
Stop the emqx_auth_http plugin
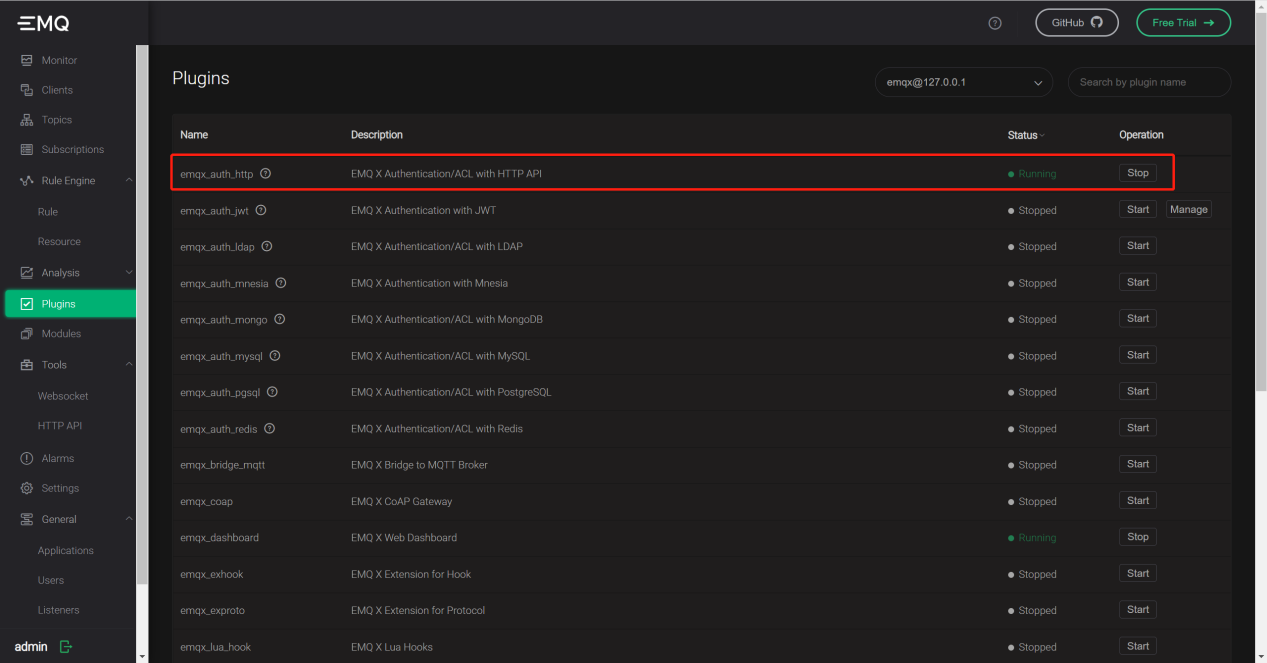tap(1138, 173)
